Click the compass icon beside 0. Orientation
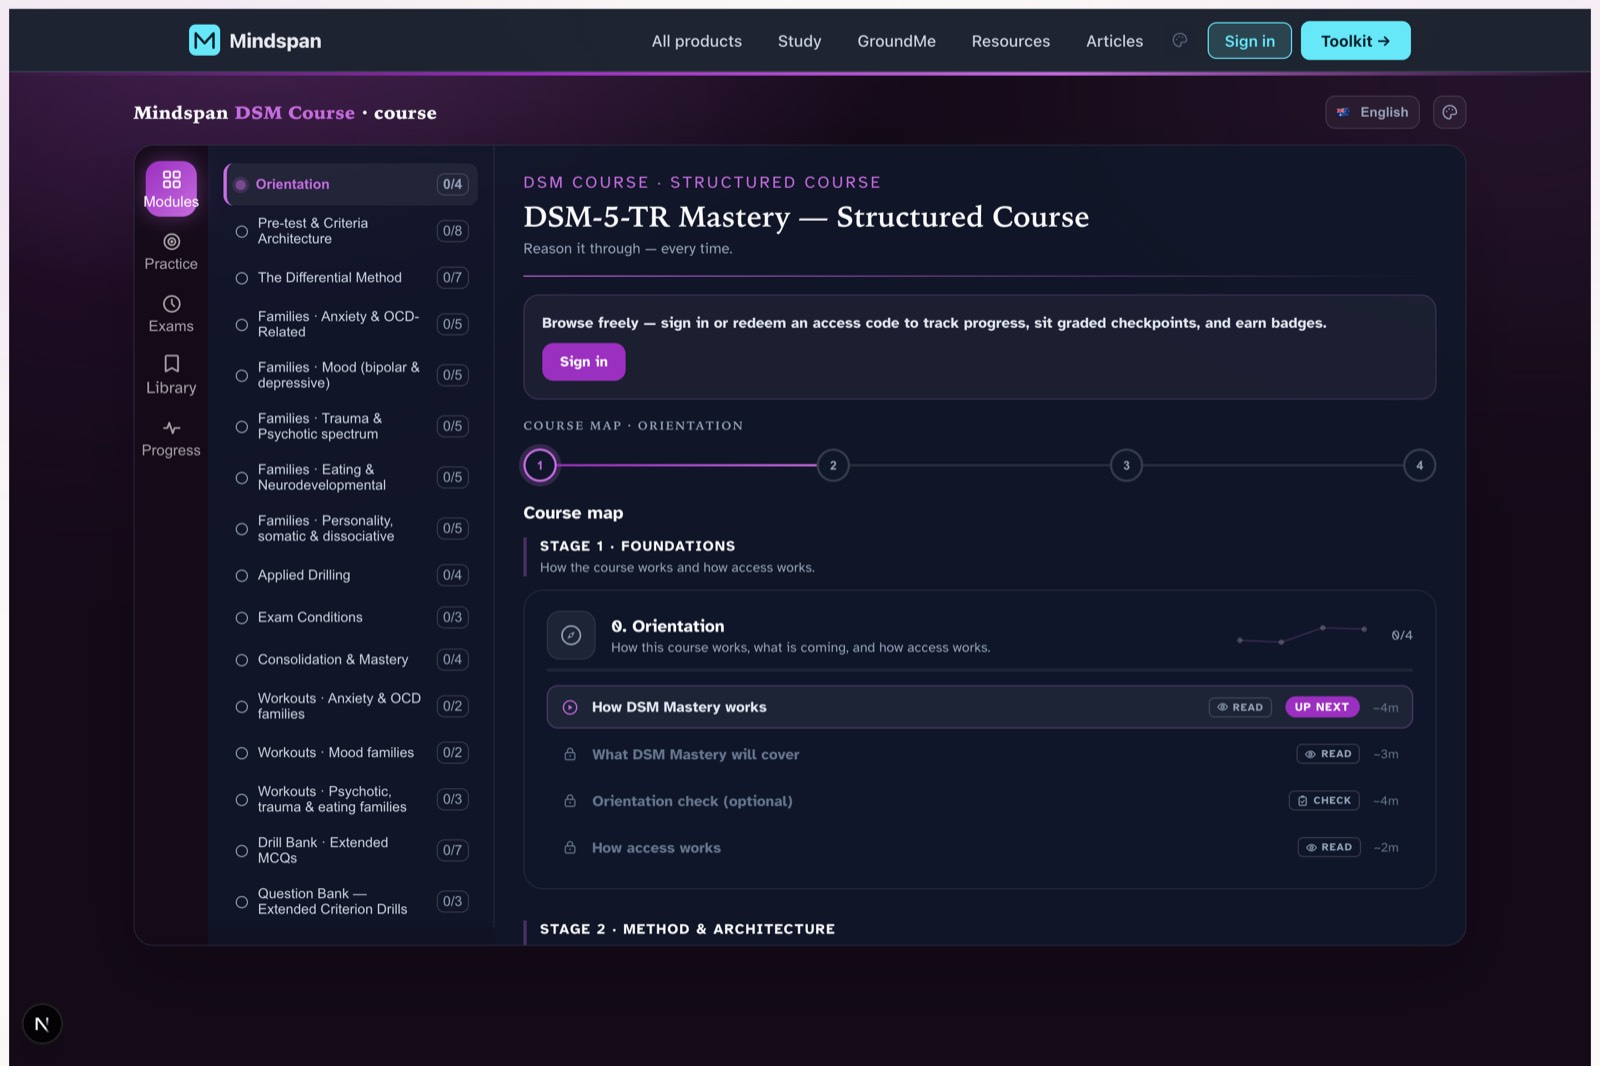The width and height of the screenshot is (1600, 1066). [x=571, y=635]
